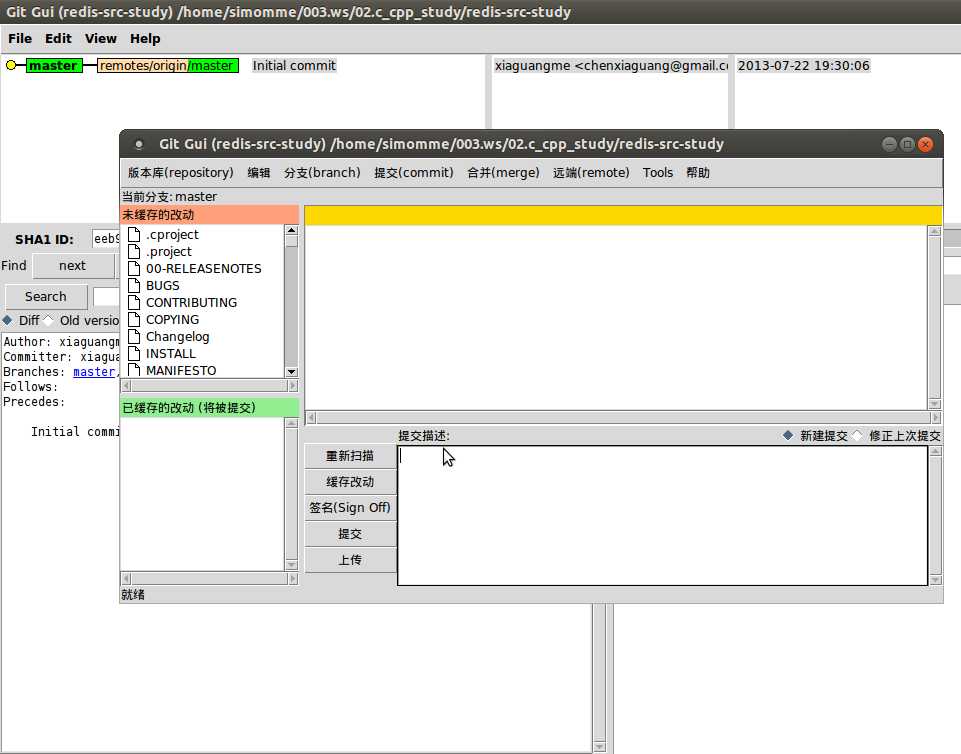Select 00-RELEASENOTES file name

(203, 268)
